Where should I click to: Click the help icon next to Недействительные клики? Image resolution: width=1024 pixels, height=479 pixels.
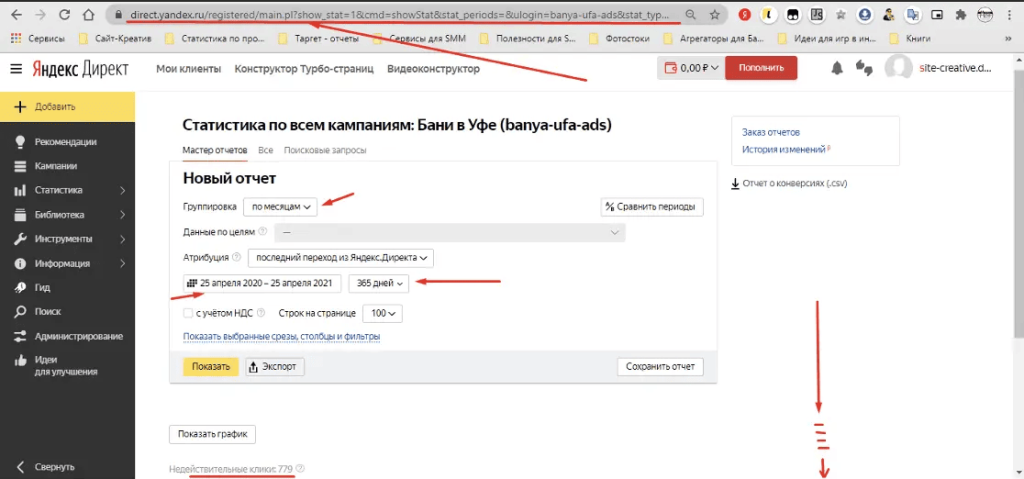pos(300,469)
